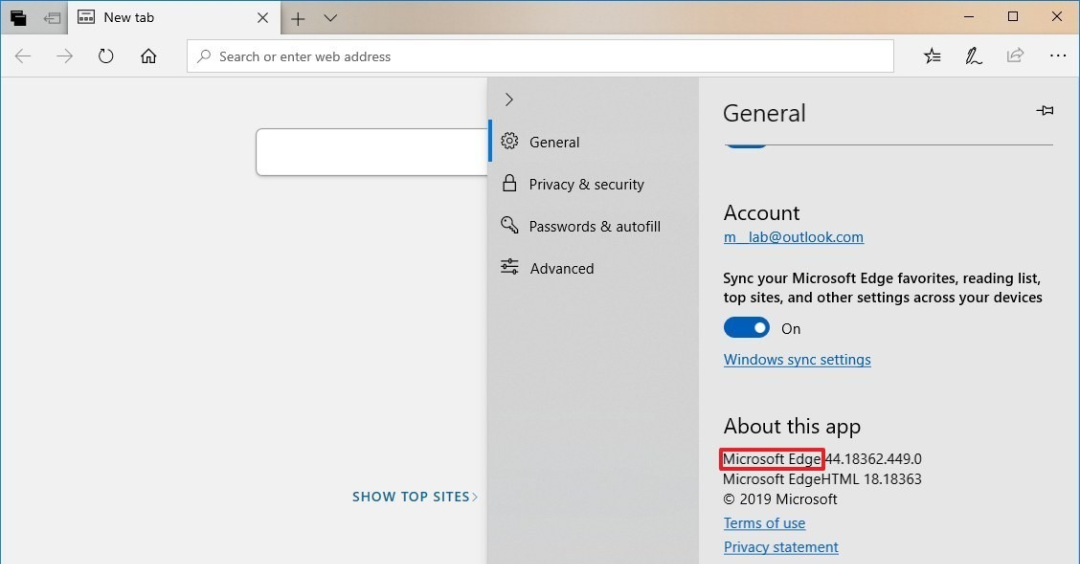1080x564 pixels.
Task: Pin the settings pane
Action: pyautogui.click(x=1045, y=110)
